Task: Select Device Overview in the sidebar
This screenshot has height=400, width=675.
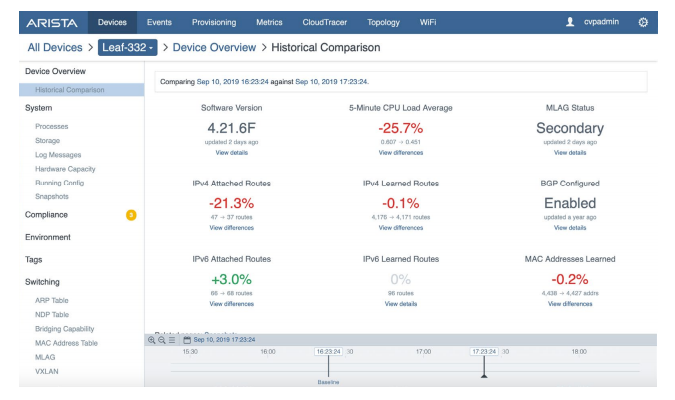Action: click(x=55, y=71)
